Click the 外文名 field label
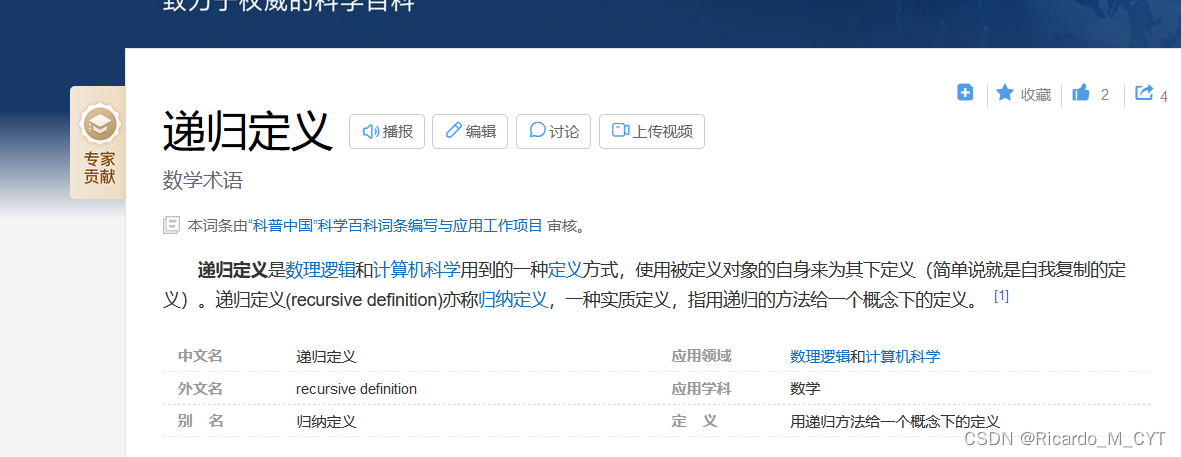This screenshot has width=1181, height=457. [200, 389]
